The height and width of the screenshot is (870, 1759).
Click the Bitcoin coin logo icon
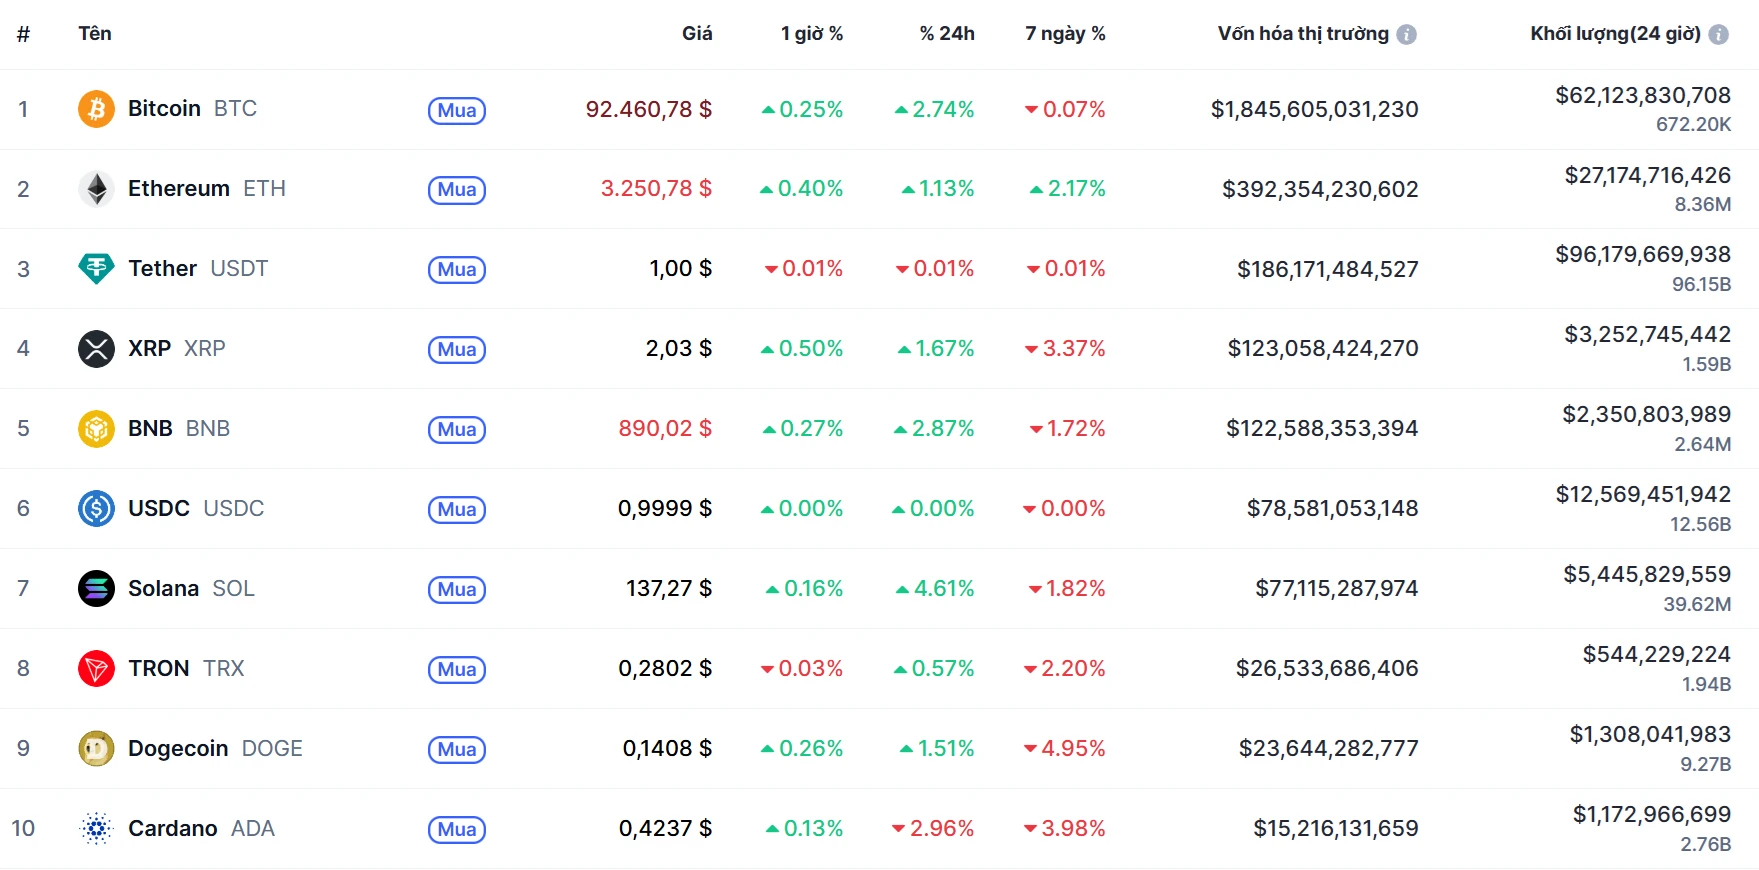96,109
